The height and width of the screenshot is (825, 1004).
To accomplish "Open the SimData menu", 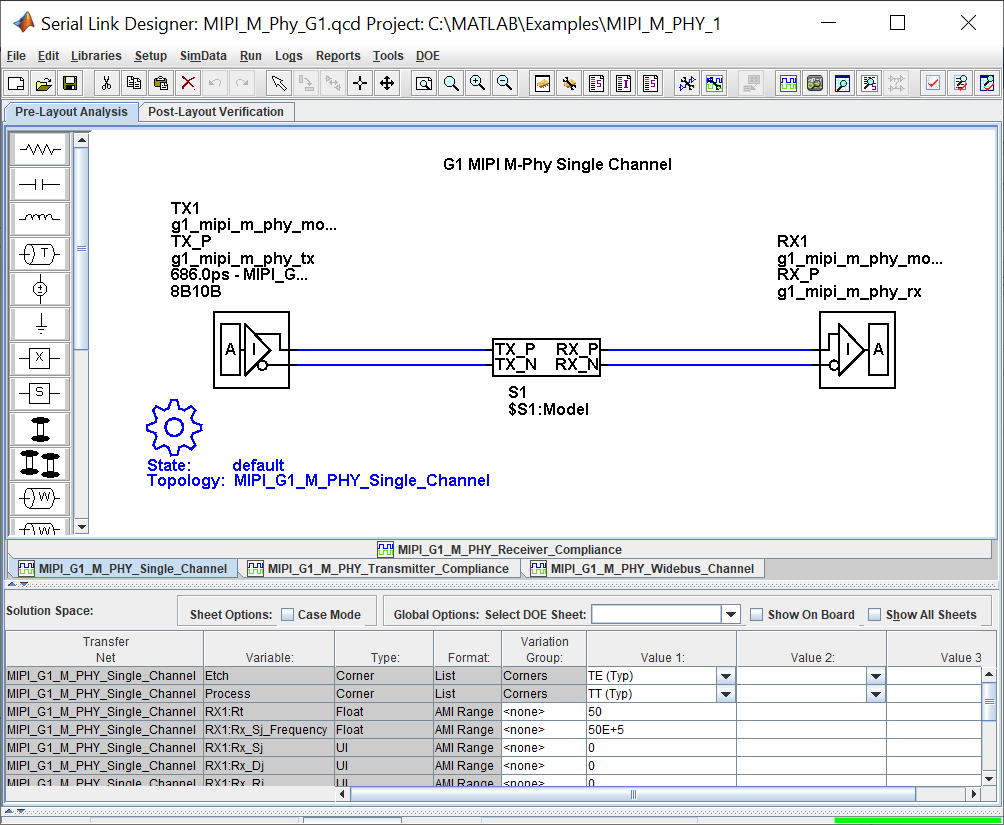I will (203, 56).
